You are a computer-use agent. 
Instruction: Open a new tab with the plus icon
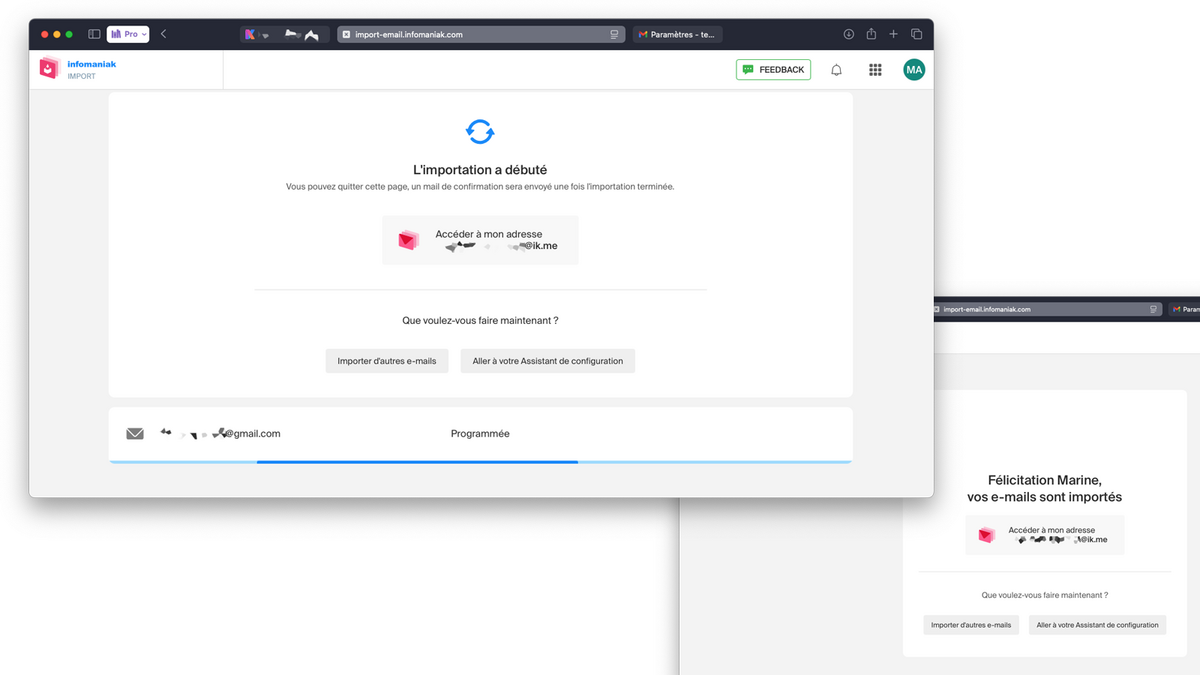[x=894, y=34]
